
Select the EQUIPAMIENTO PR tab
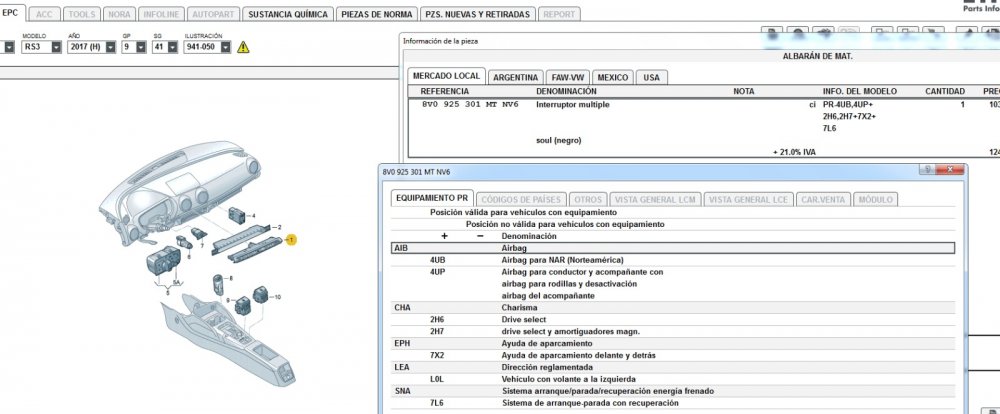pyautogui.click(x=431, y=199)
